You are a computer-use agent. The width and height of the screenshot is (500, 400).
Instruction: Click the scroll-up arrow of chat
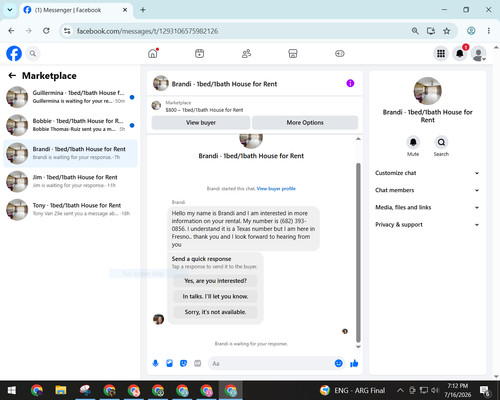[358, 139]
